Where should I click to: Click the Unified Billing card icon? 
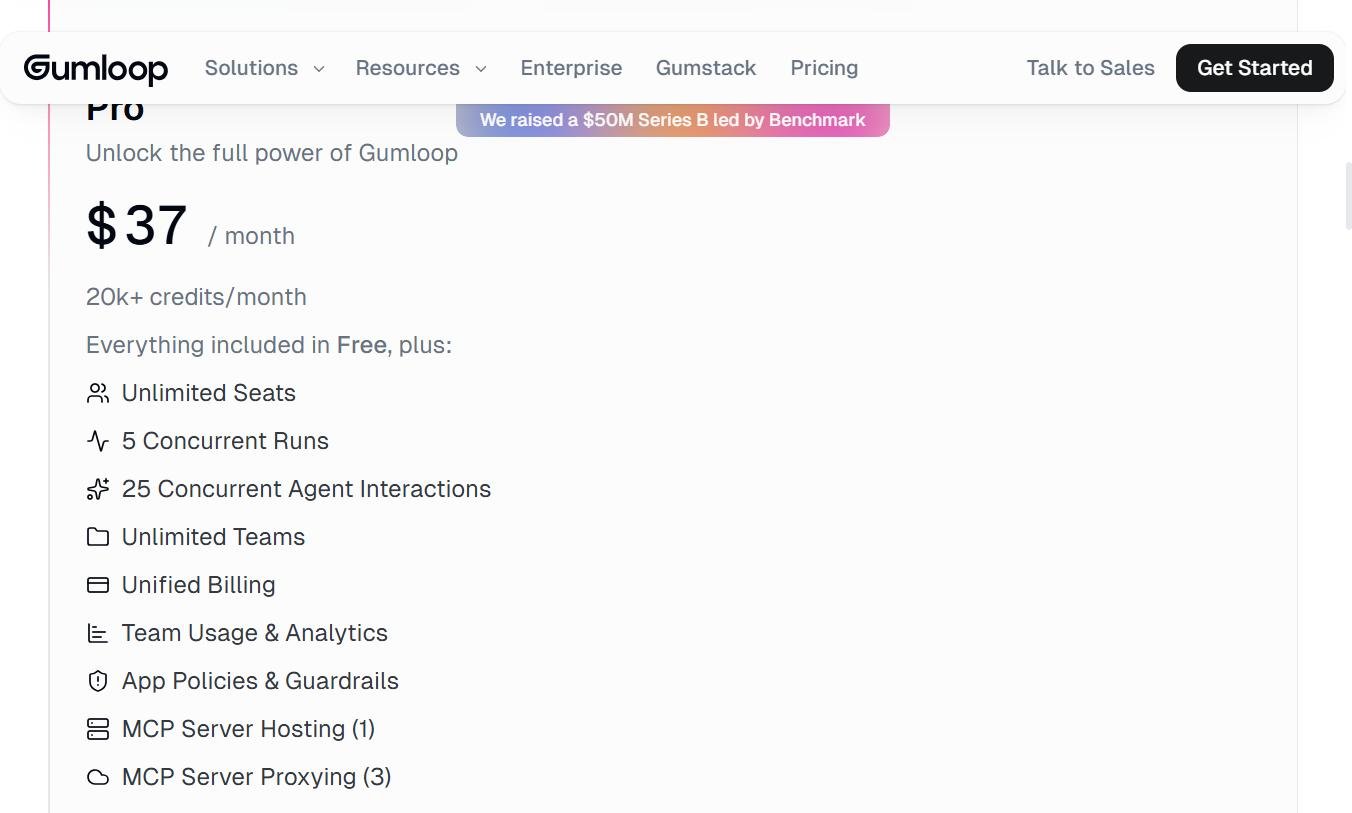pos(98,585)
